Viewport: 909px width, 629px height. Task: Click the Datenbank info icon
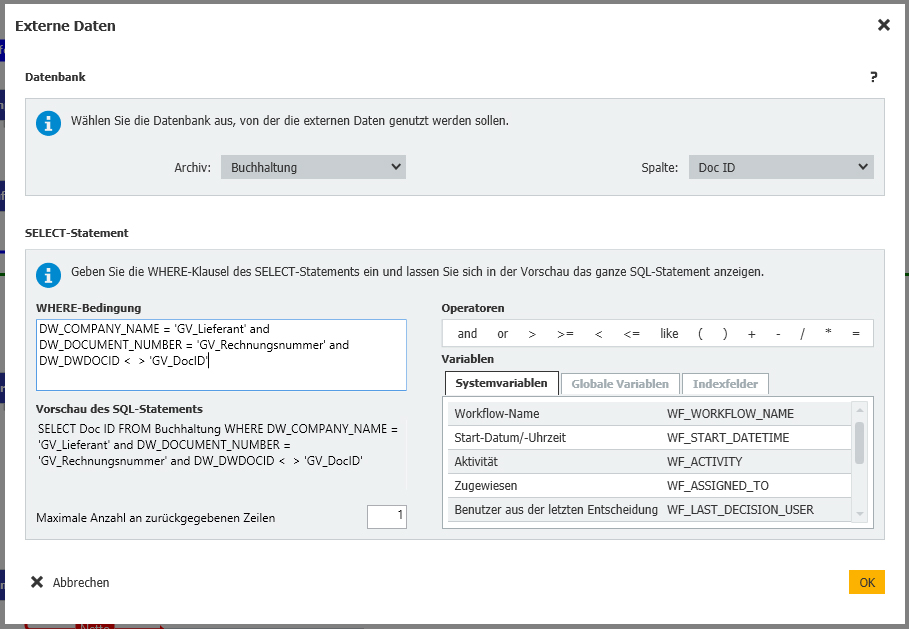pyautogui.click(x=48, y=122)
